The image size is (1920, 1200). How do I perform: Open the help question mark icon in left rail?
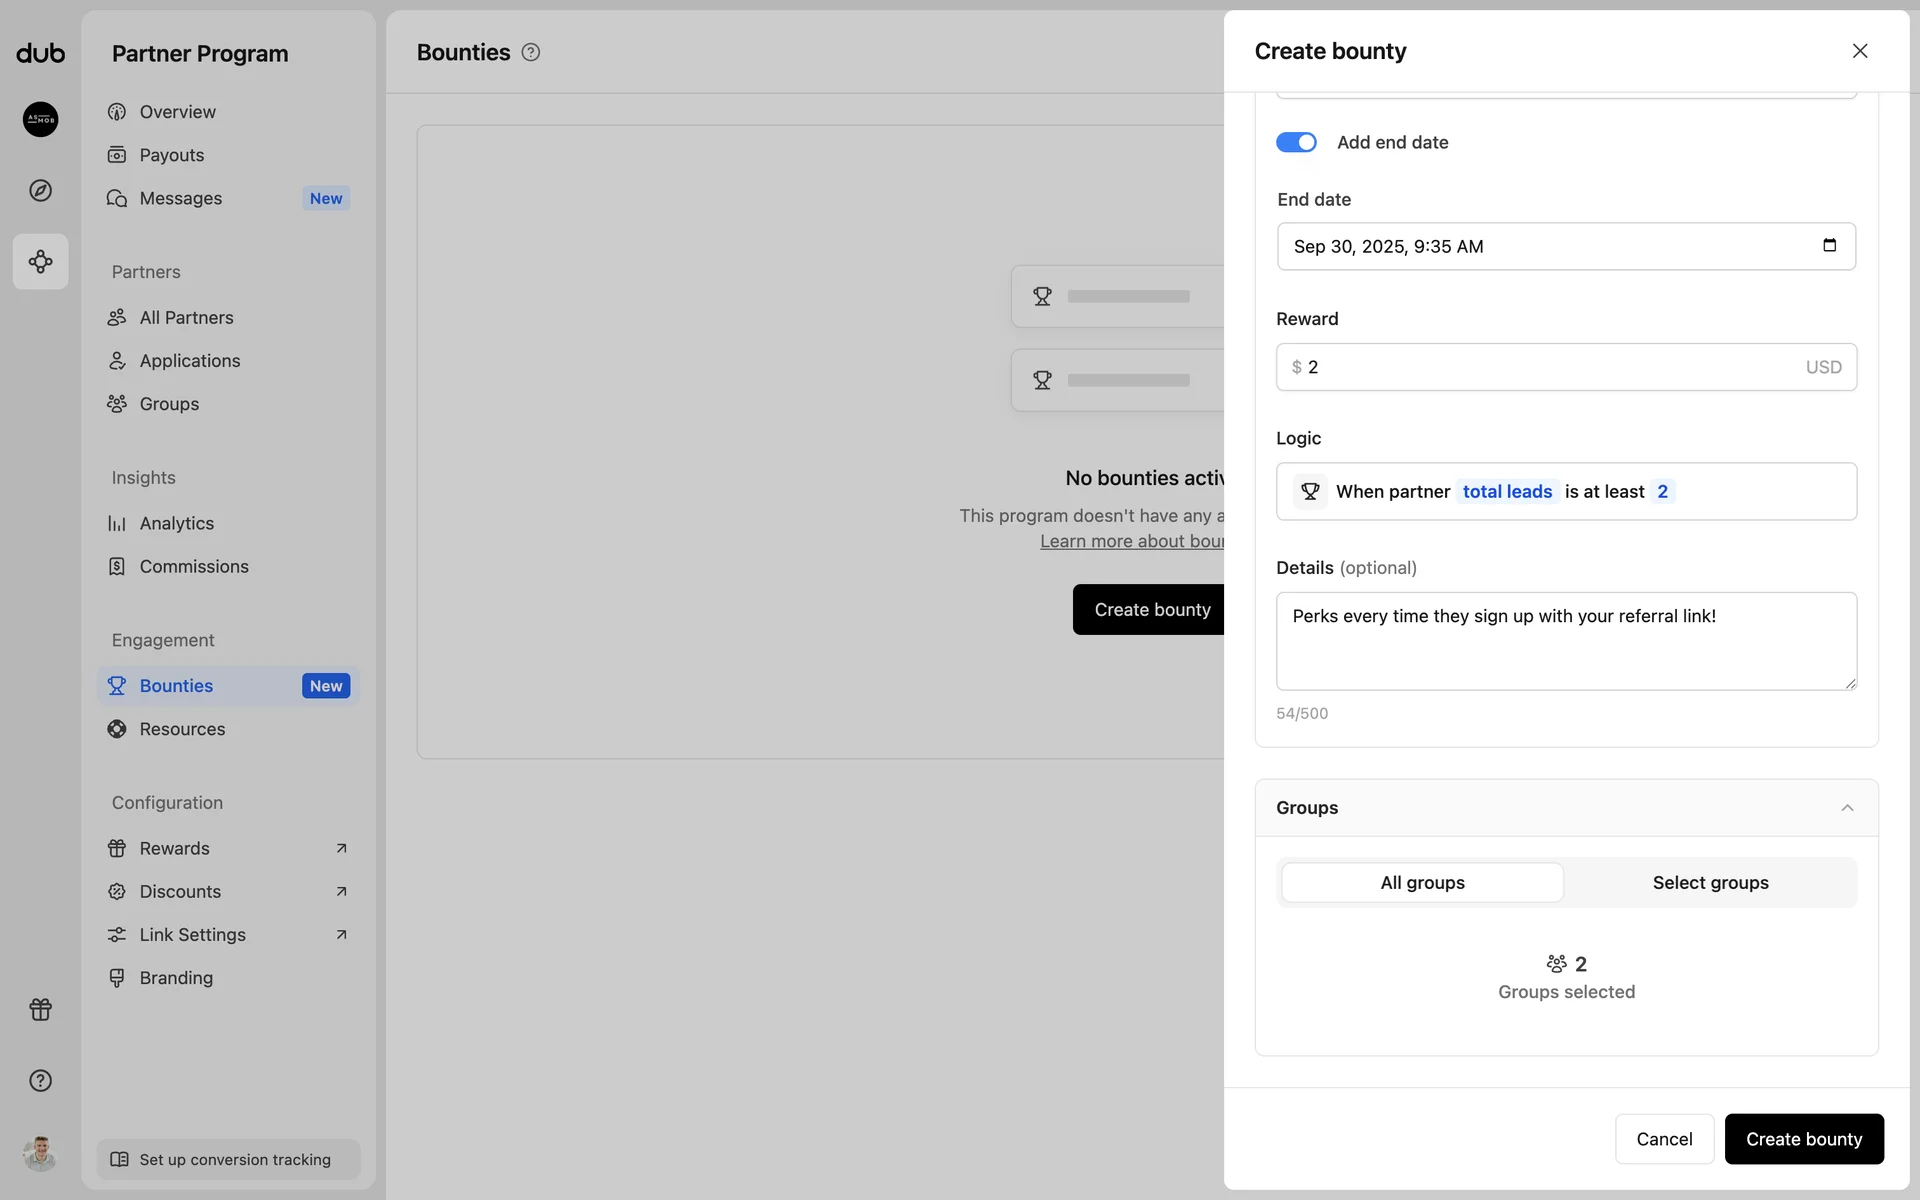click(x=40, y=1080)
